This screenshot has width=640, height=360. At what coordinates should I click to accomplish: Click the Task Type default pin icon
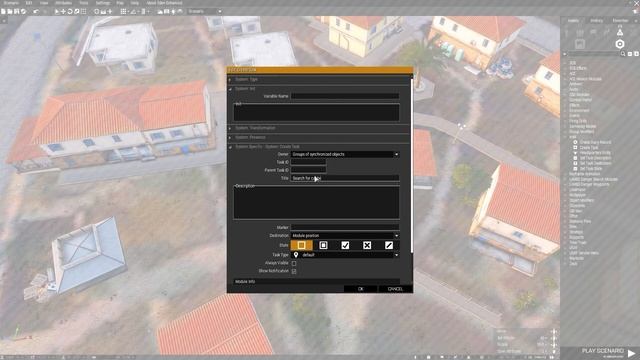(x=296, y=255)
